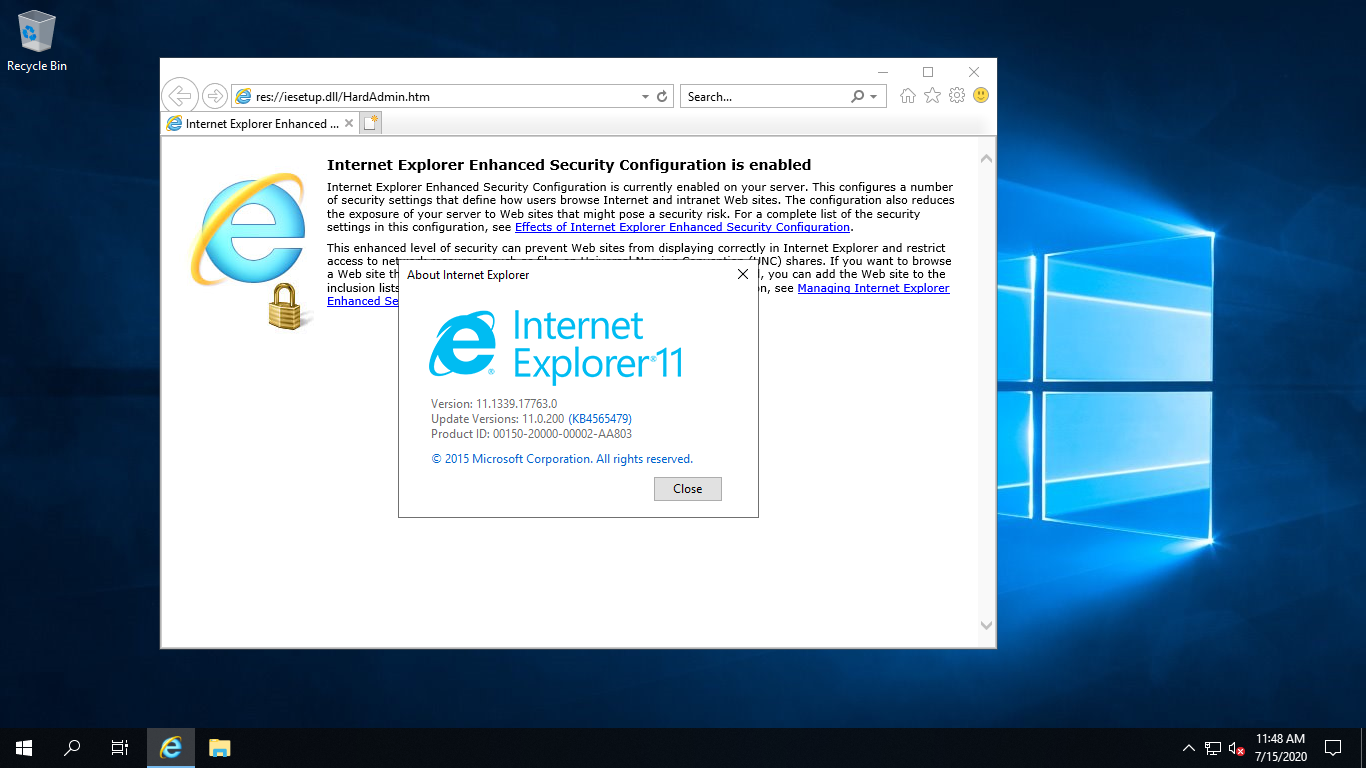
Task: Open Effects of Internet Explorer Enhanced Security Configuration link
Action: pos(682,227)
